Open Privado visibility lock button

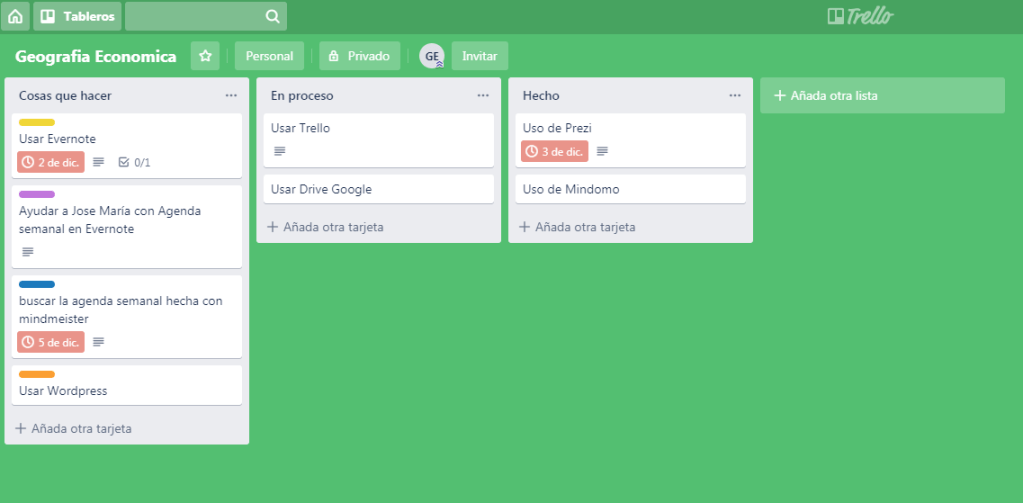[359, 56]
